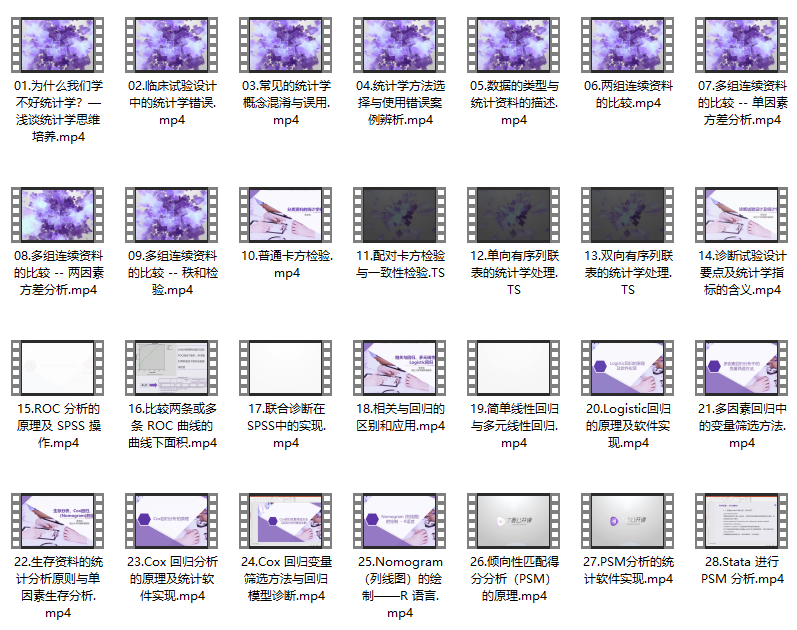Select video icon for 28.Stata 进行 PSM 分析
The height and width of the screenshot is (630, 797).
[x=742, y=521]
